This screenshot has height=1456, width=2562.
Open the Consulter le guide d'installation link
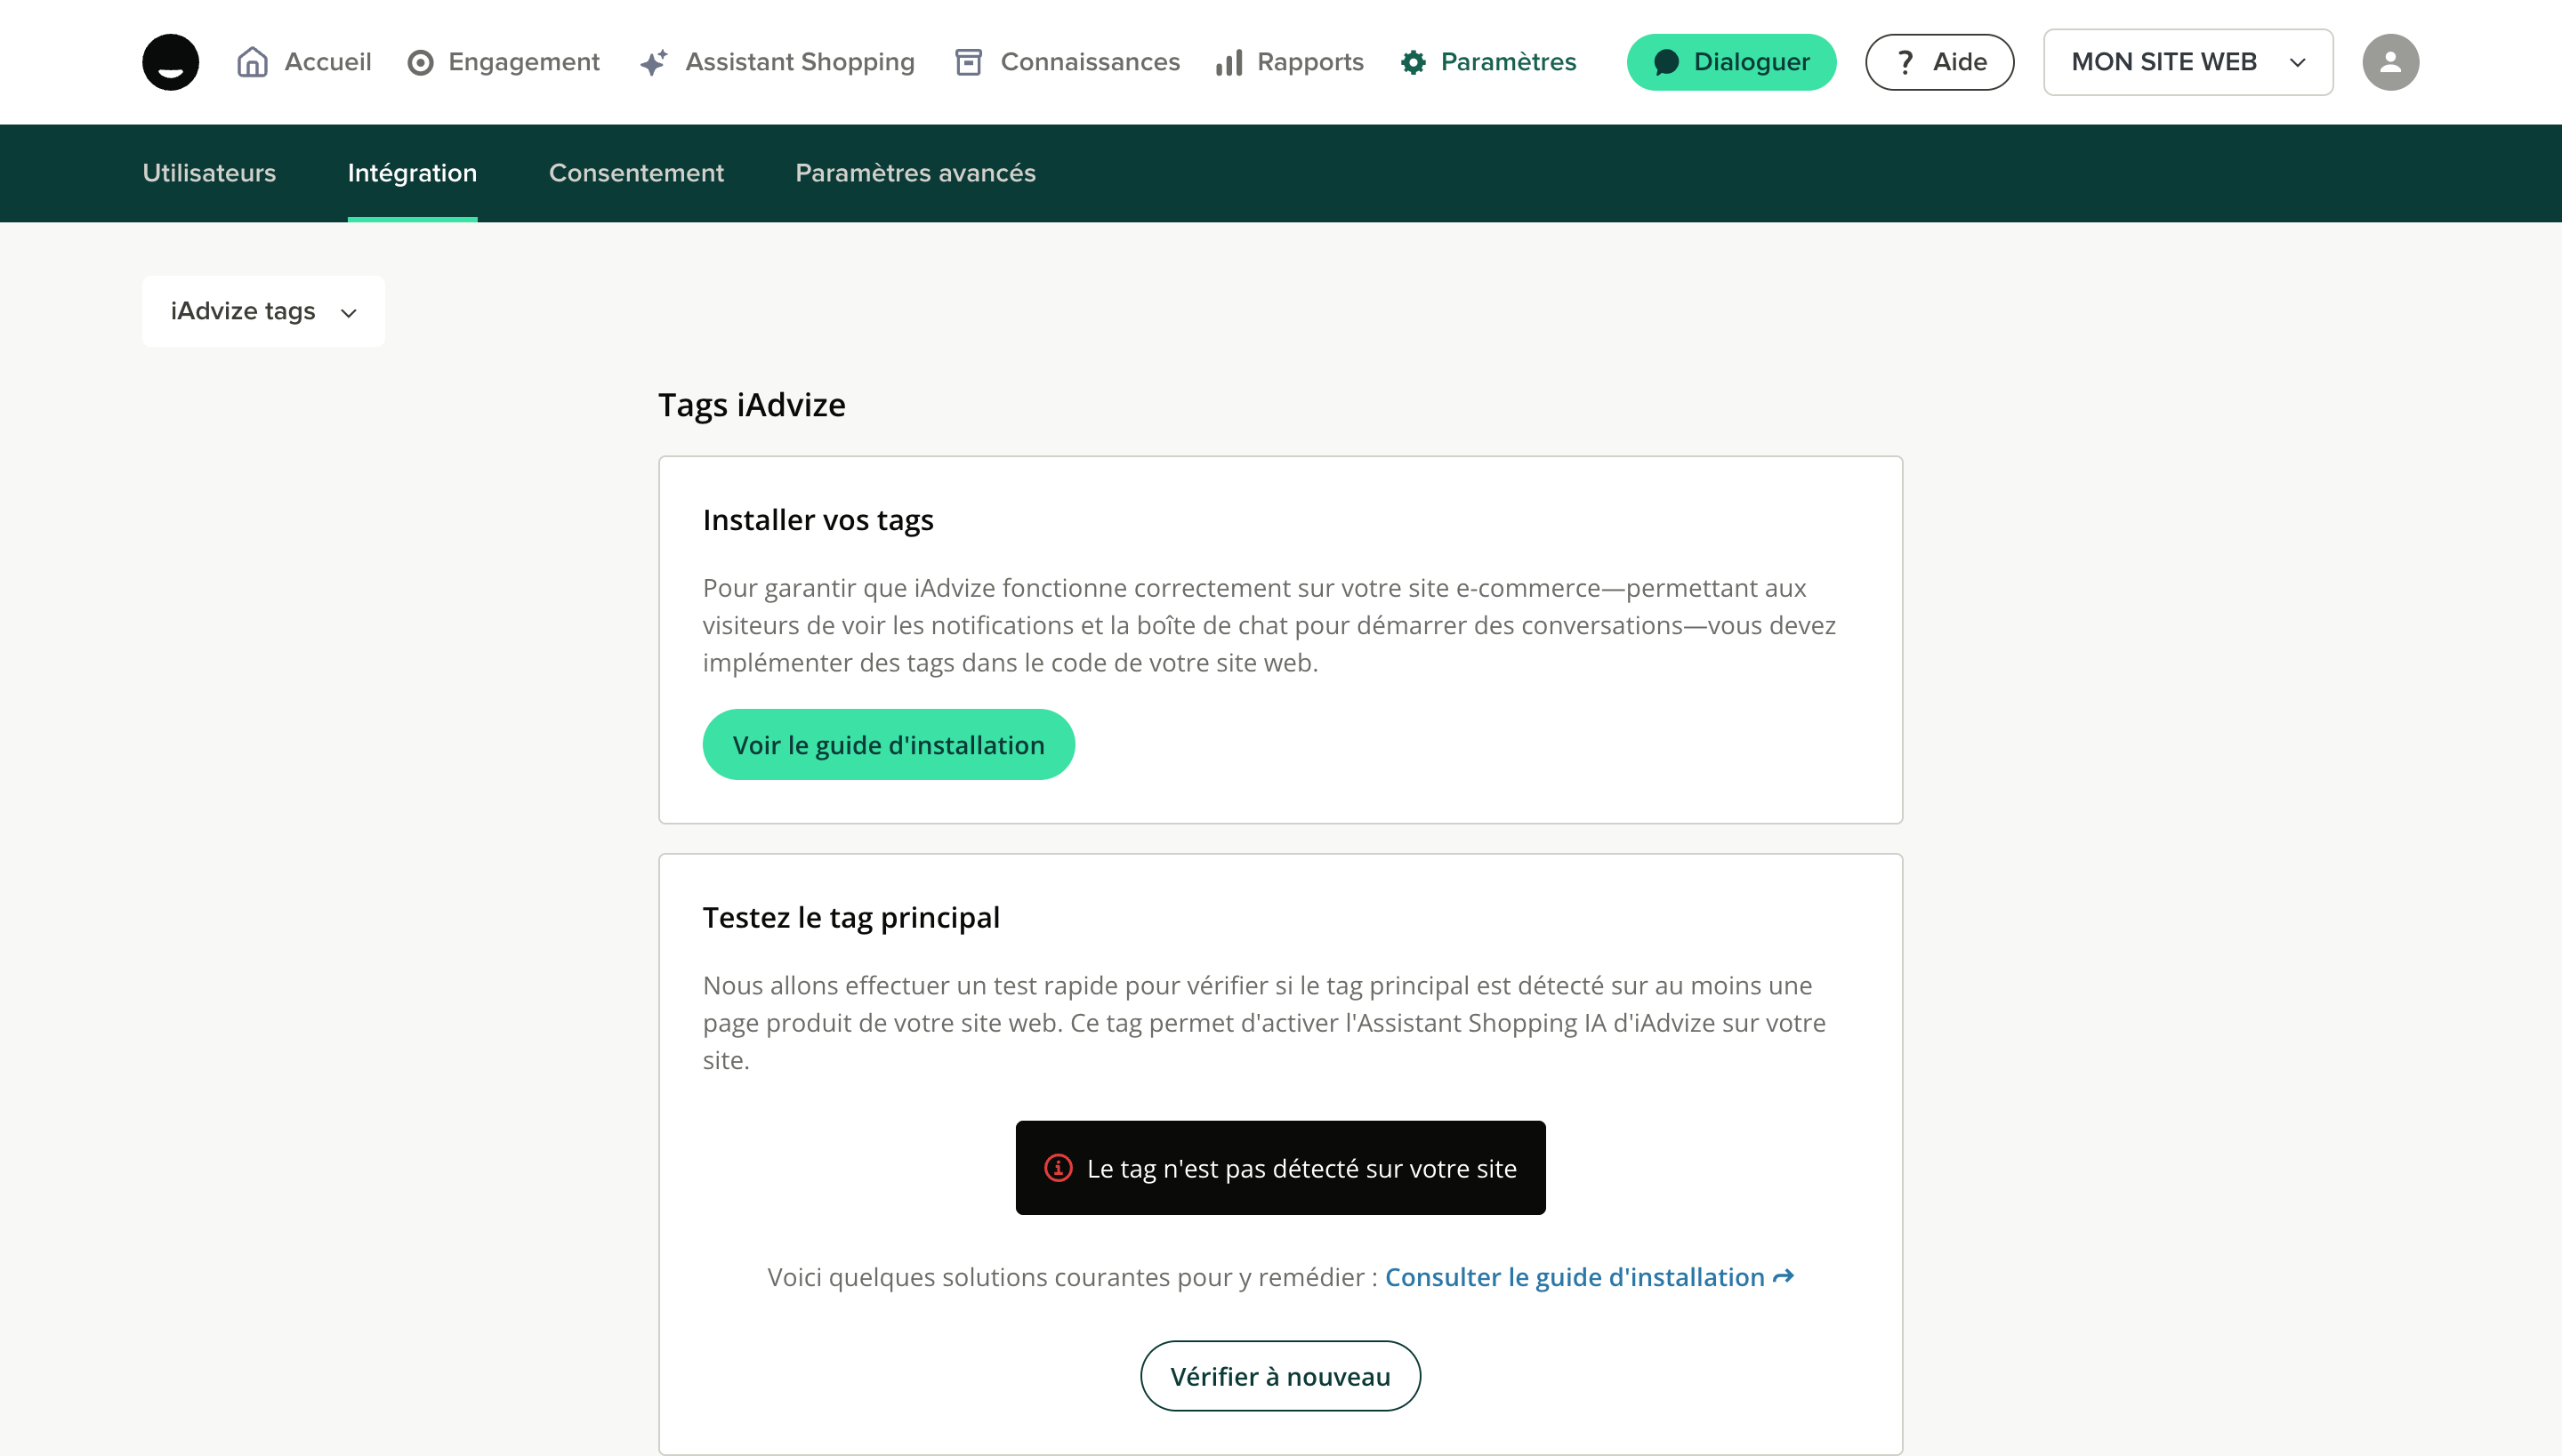[x=1588, y=1277]
